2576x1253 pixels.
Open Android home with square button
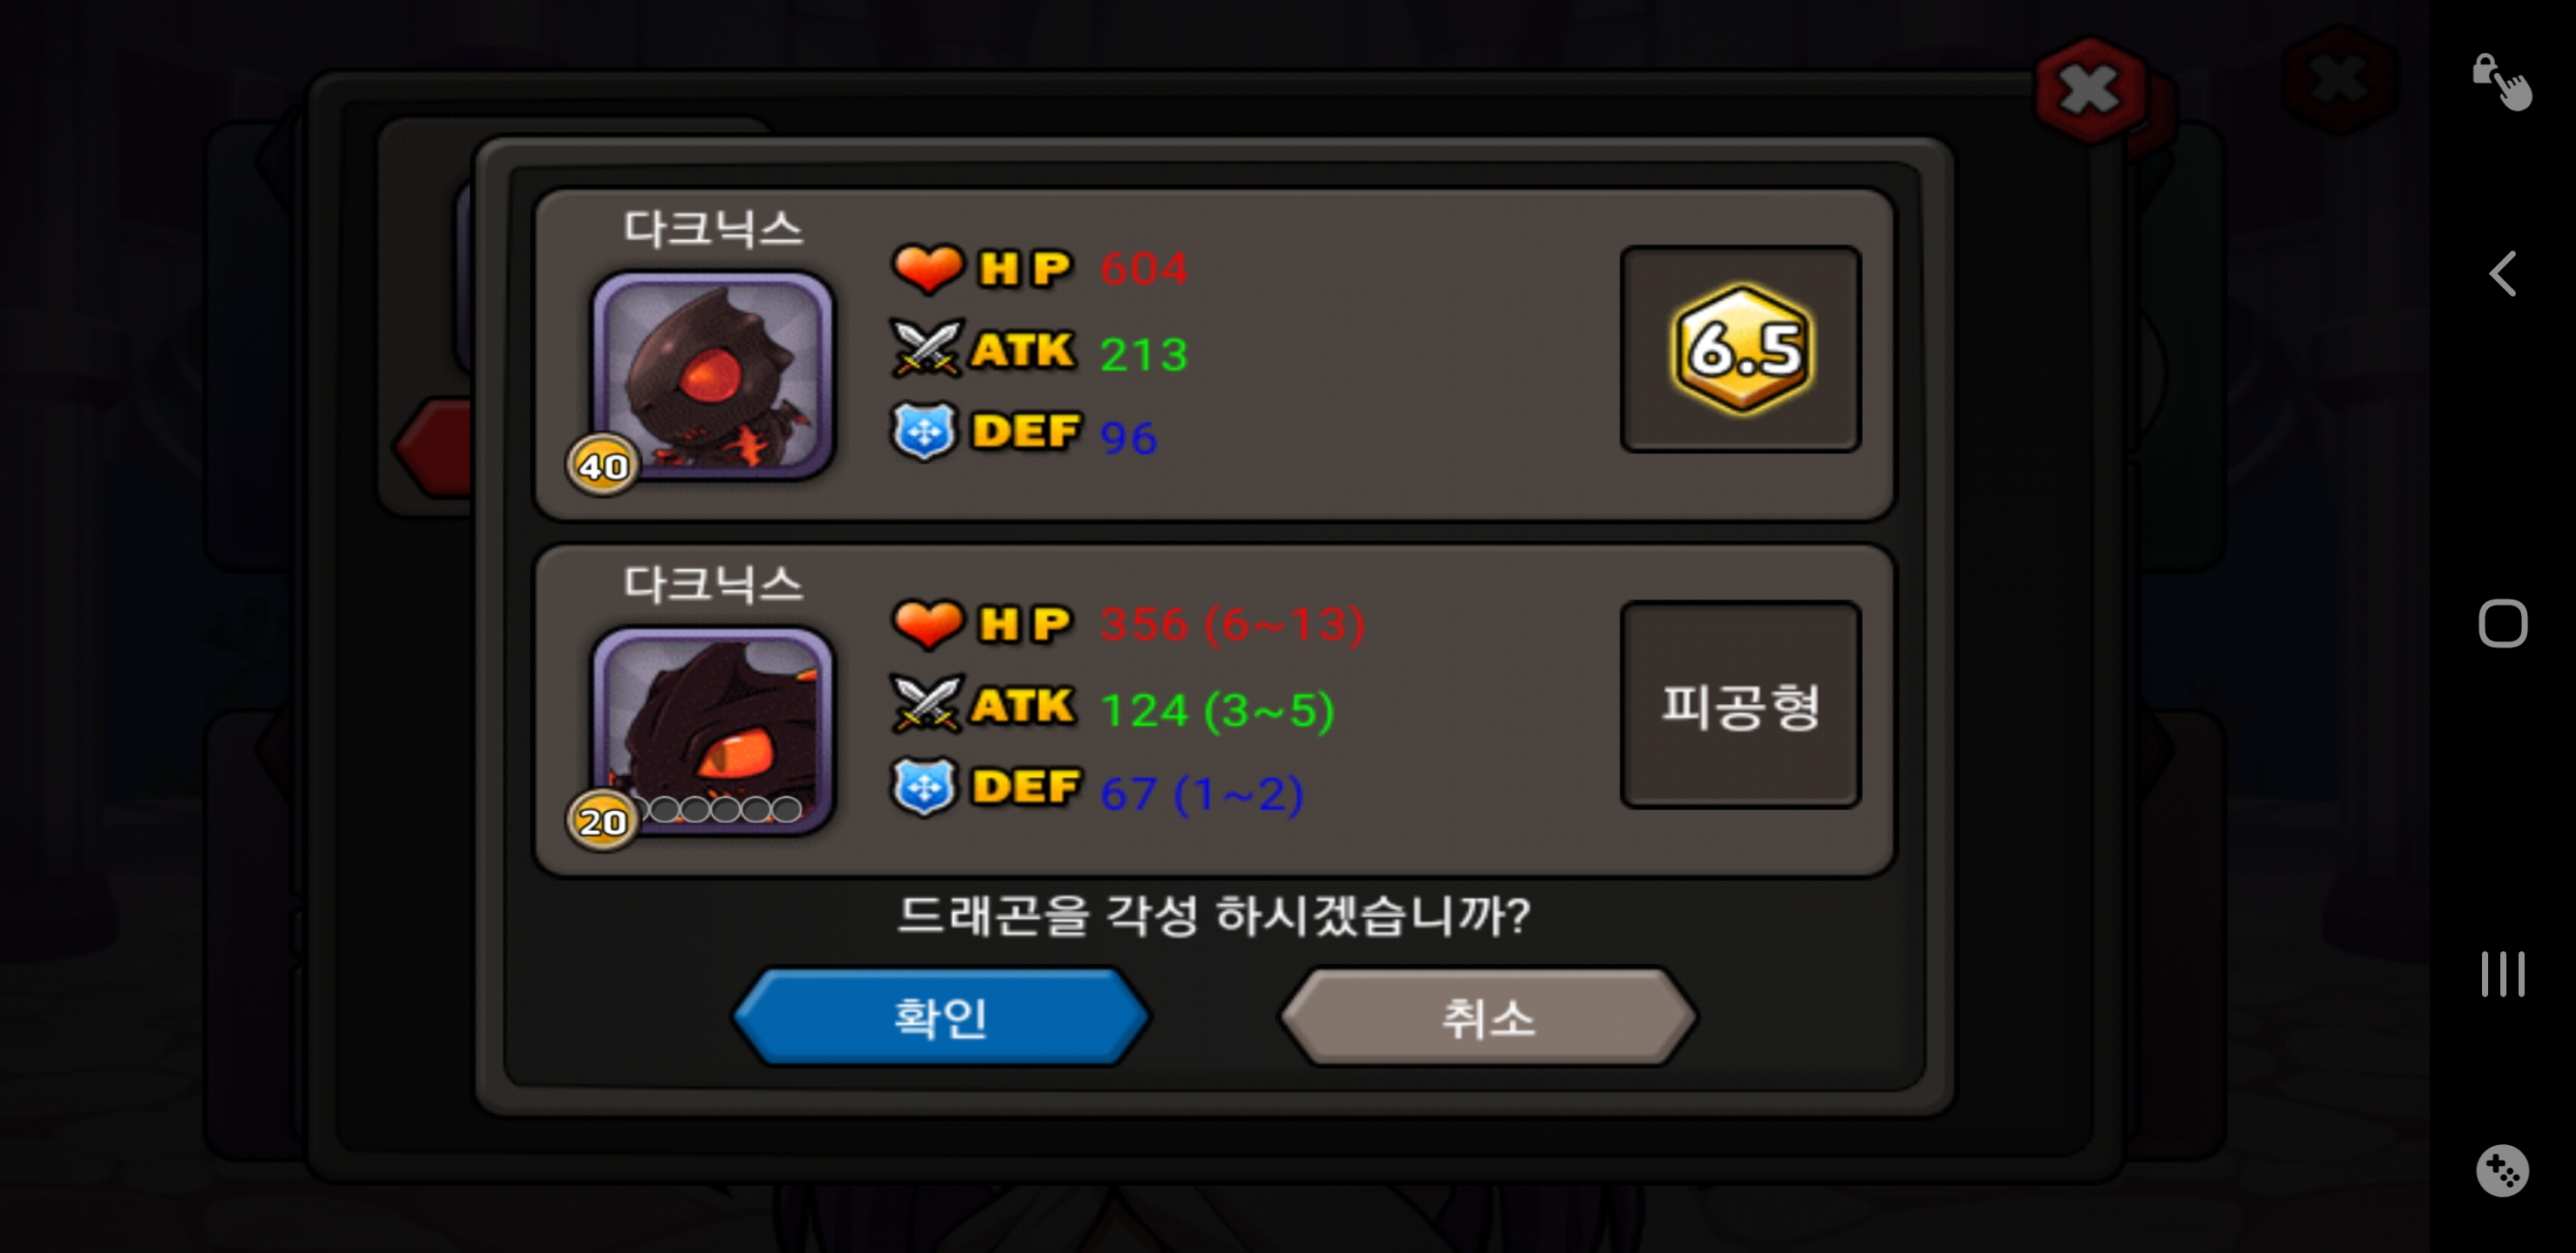2502,623
